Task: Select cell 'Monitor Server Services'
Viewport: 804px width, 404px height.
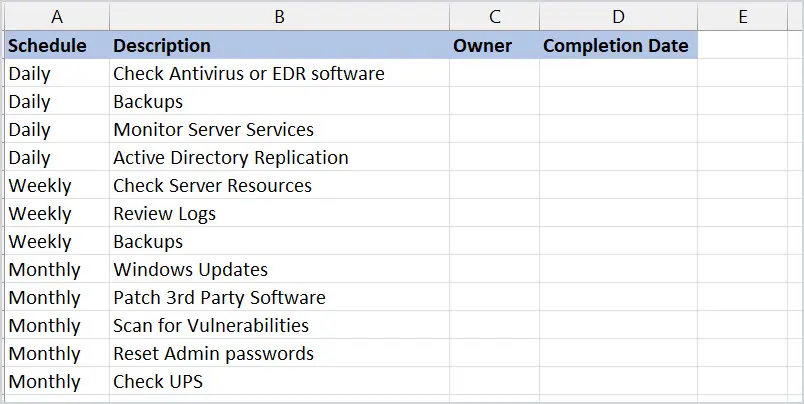Action: click(x=279, y=129)
